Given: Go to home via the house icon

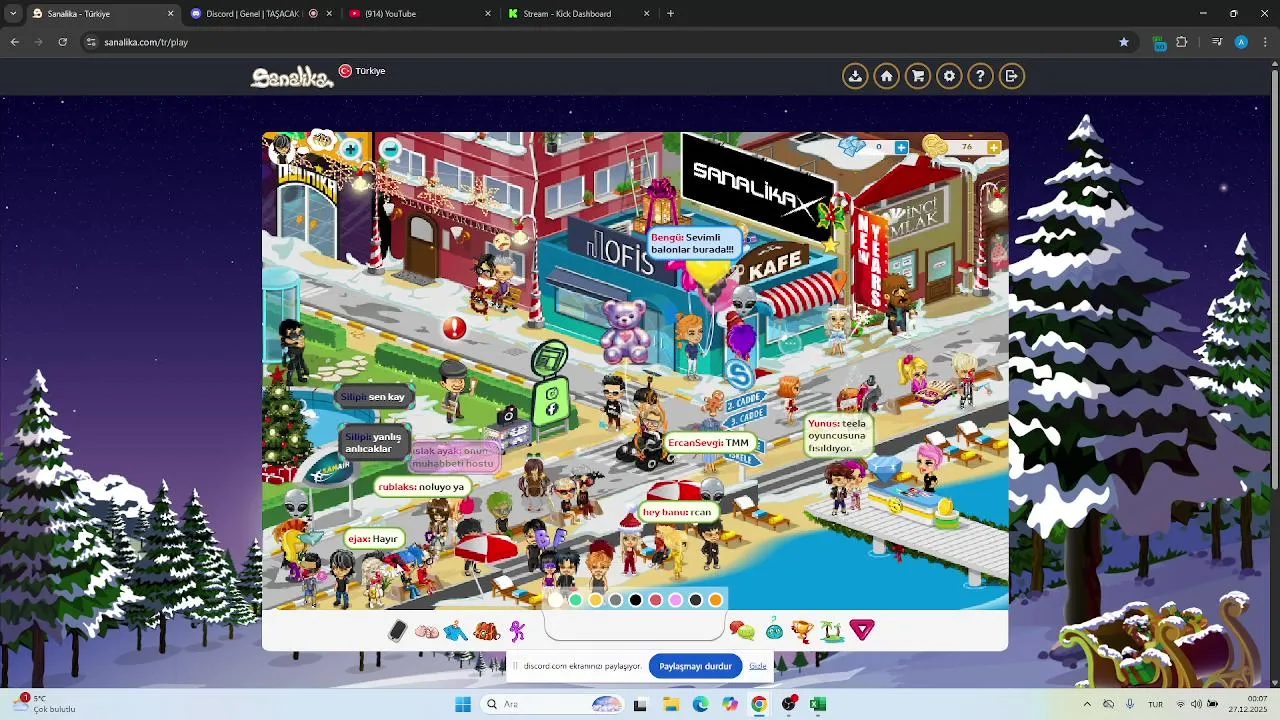Looking at the screenshot, I should click(x=886, y=76).
